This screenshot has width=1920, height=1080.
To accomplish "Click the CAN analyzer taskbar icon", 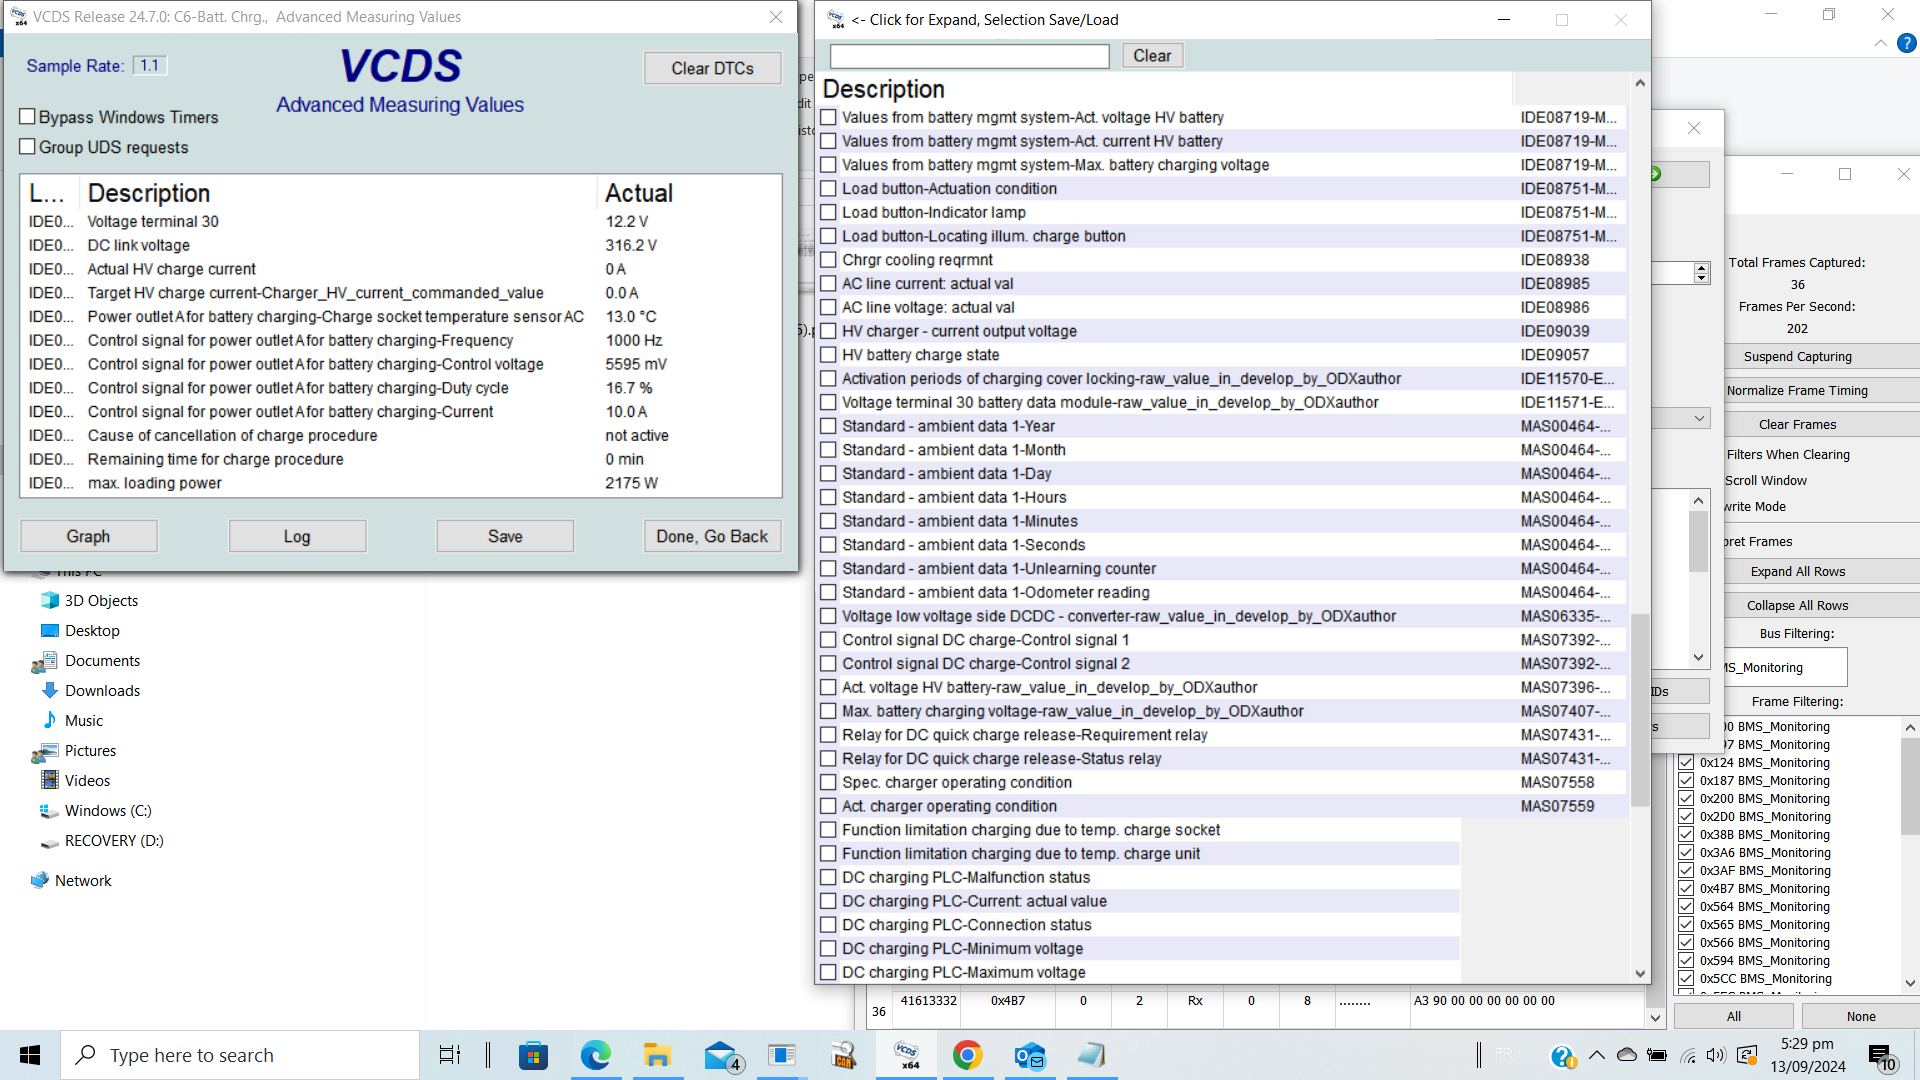I will [x=845, y=1055].
